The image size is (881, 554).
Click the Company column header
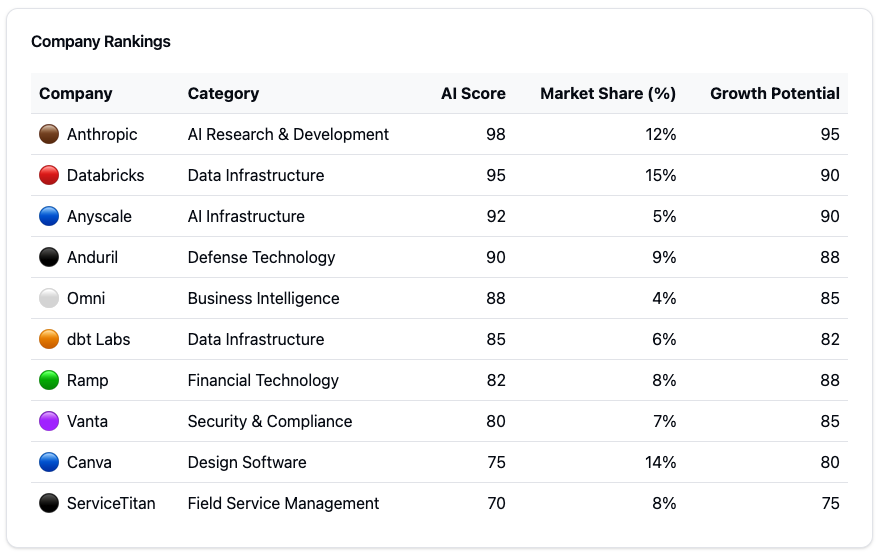(x=76, y=93)
